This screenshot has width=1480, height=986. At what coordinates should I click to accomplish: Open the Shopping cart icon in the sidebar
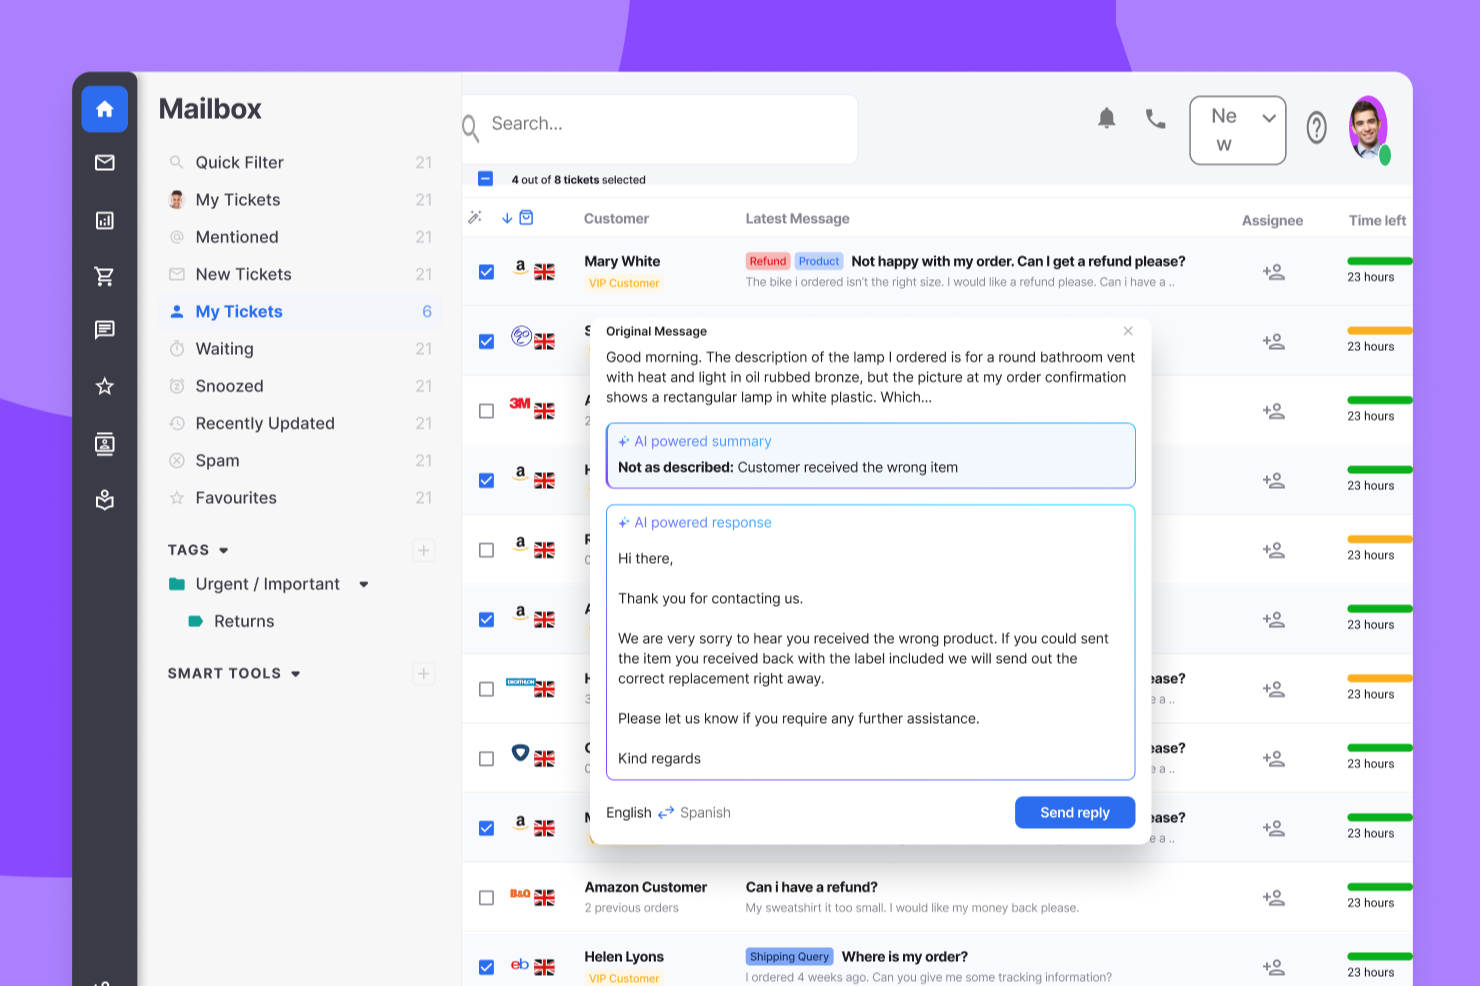(104, 276)
